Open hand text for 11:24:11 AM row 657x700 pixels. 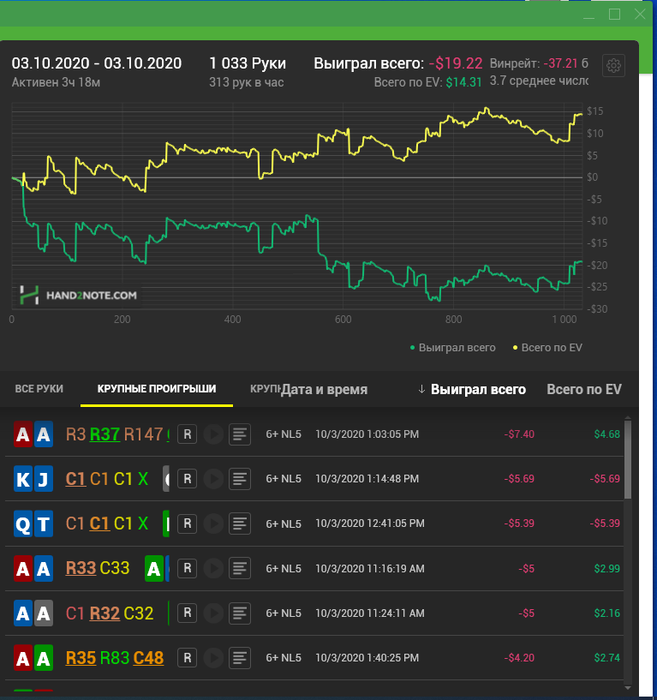point(240,613)
